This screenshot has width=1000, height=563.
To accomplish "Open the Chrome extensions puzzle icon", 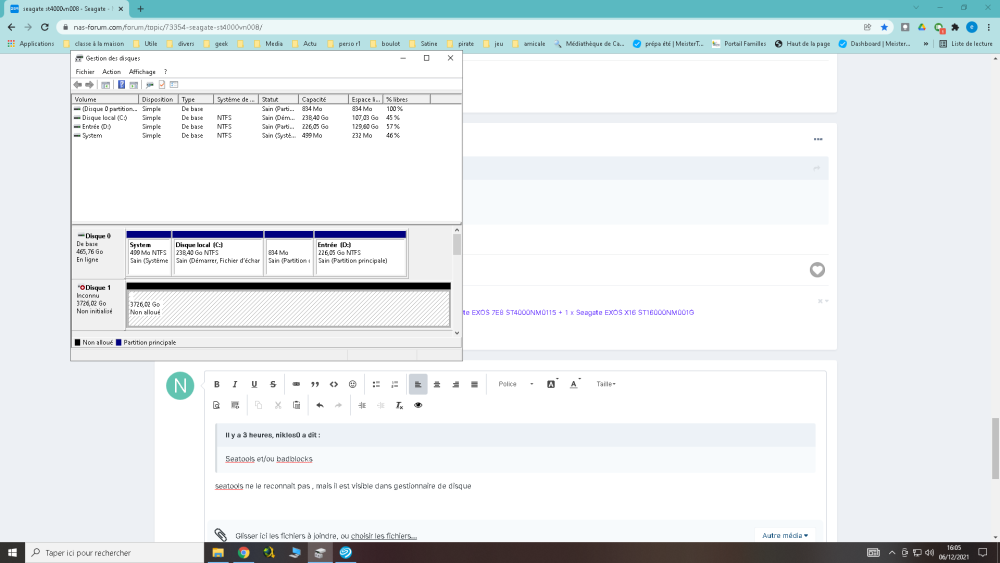I will pyautogui.click(x=955, y=27).
